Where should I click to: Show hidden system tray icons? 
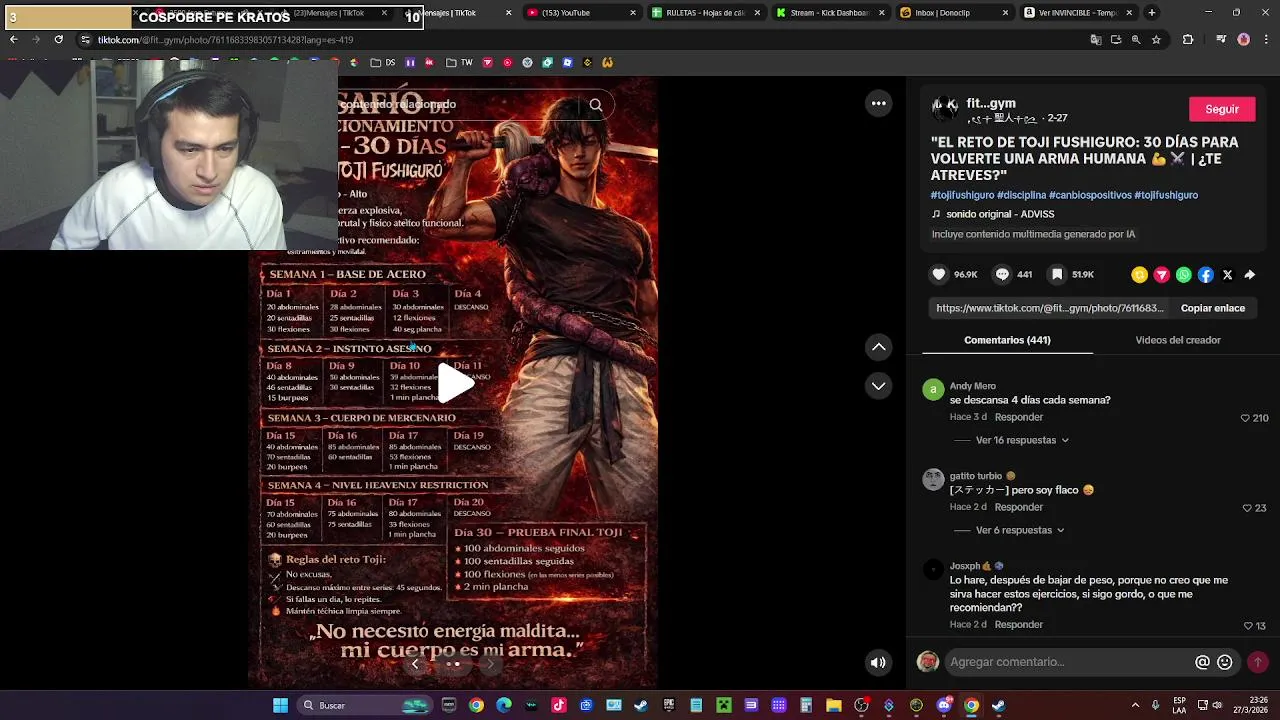1135,705
